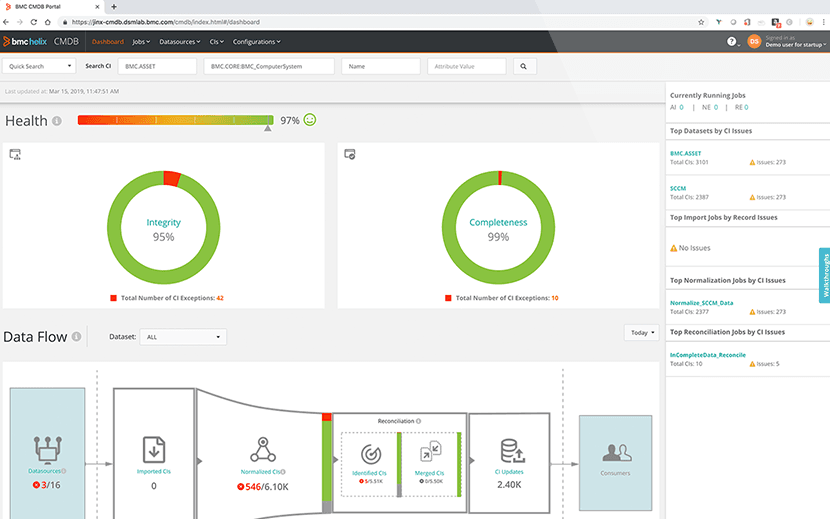Open the Dataset ALL dropdown

coord(183,337)
